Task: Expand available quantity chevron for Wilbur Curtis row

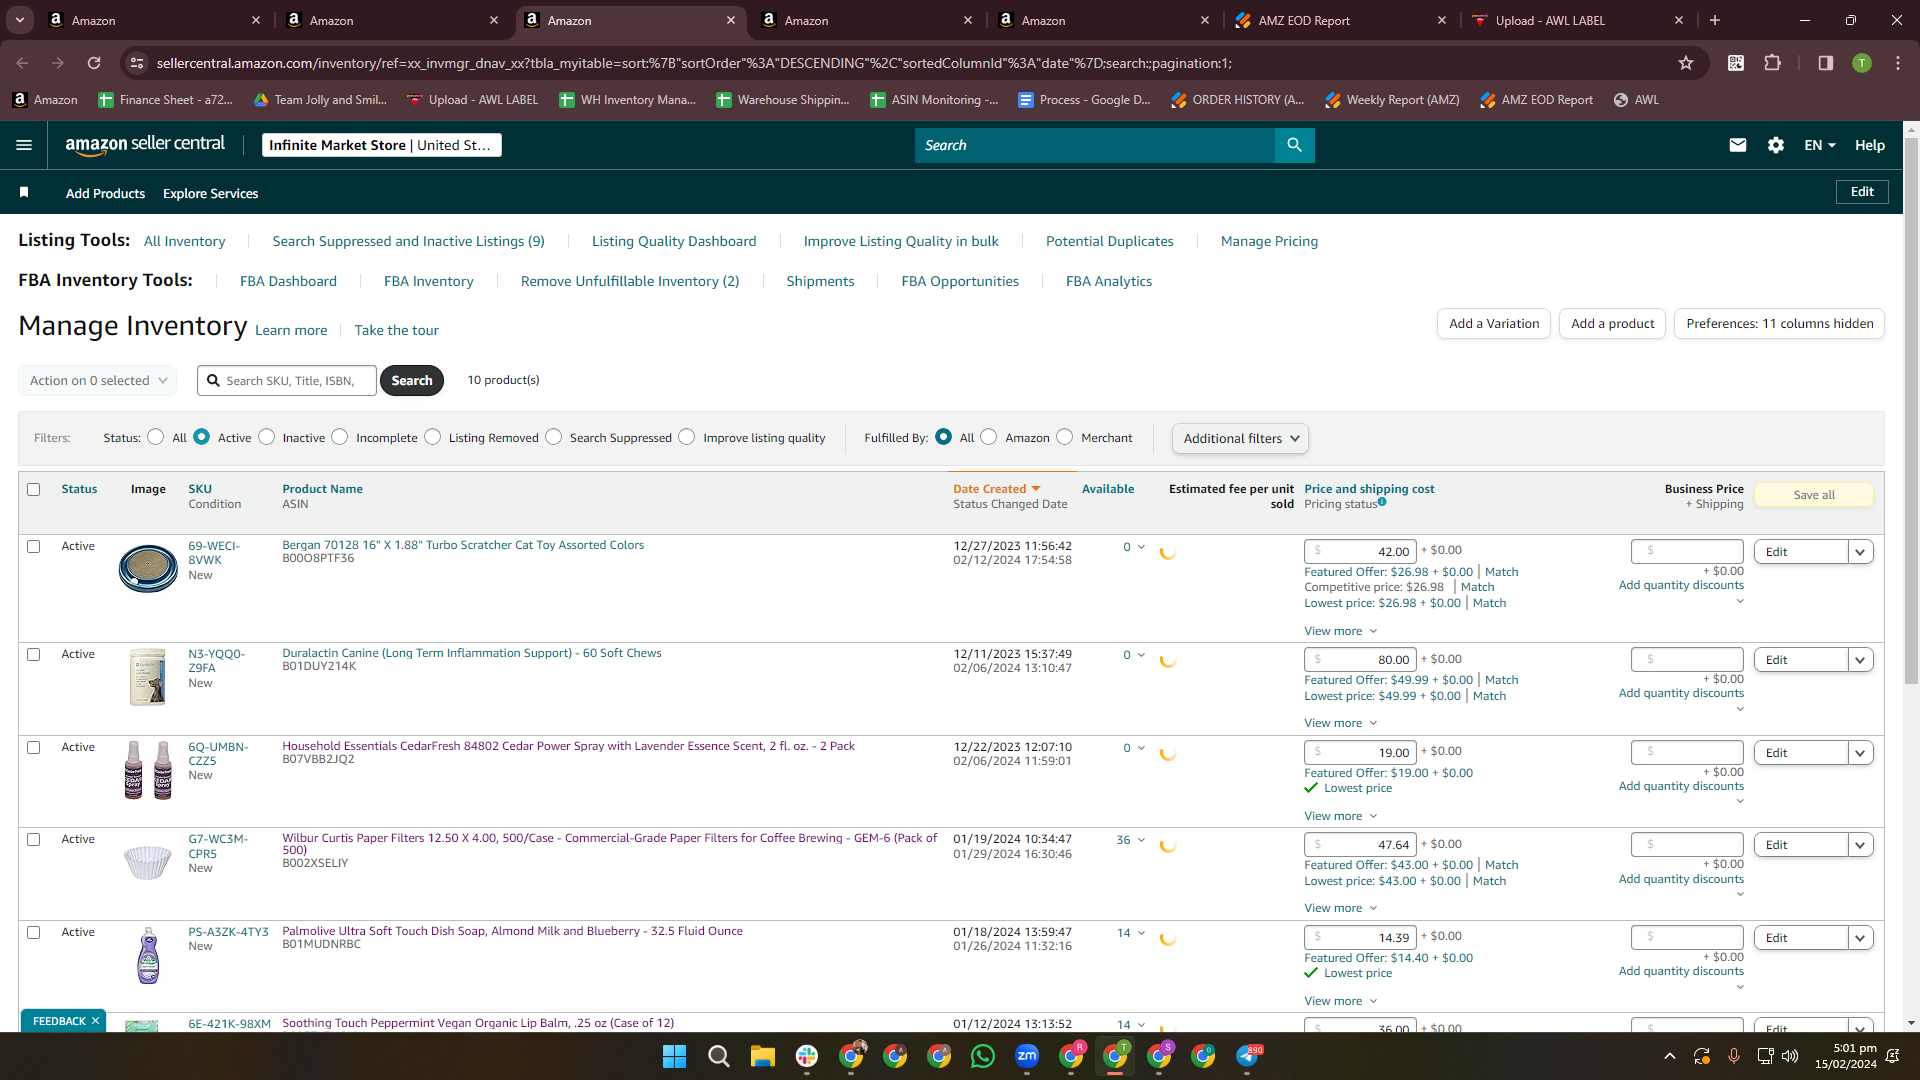Action: pos(1141,840)
